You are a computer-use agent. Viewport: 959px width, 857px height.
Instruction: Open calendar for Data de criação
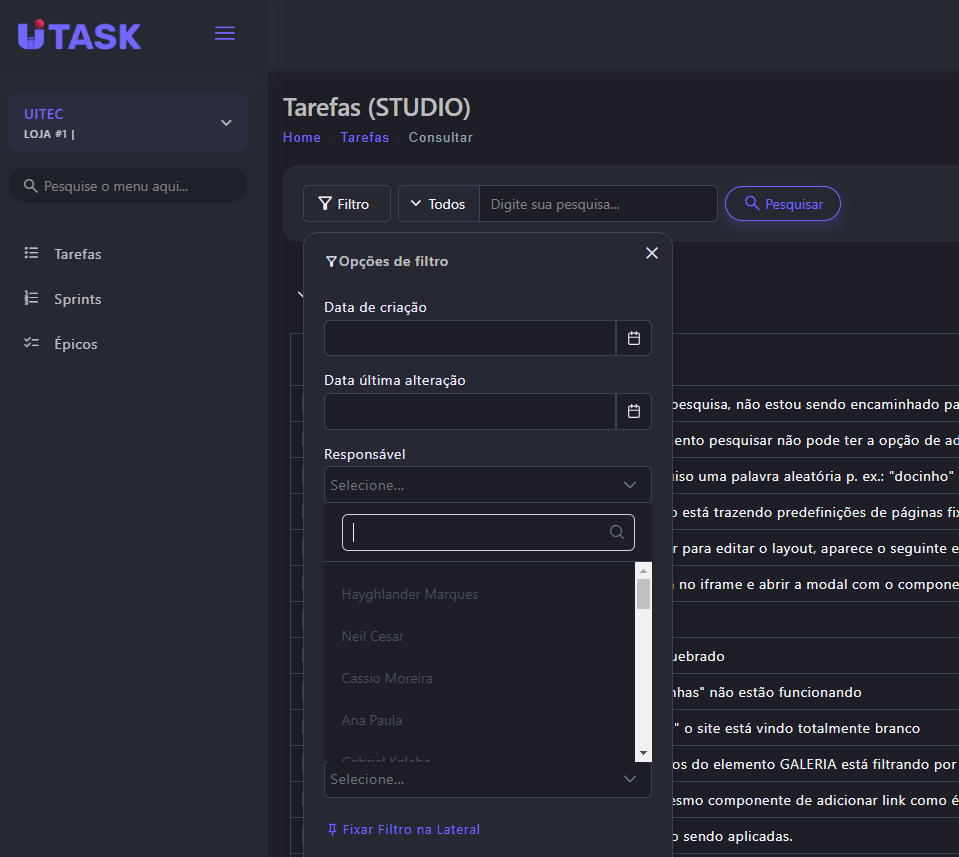(633, 338)
